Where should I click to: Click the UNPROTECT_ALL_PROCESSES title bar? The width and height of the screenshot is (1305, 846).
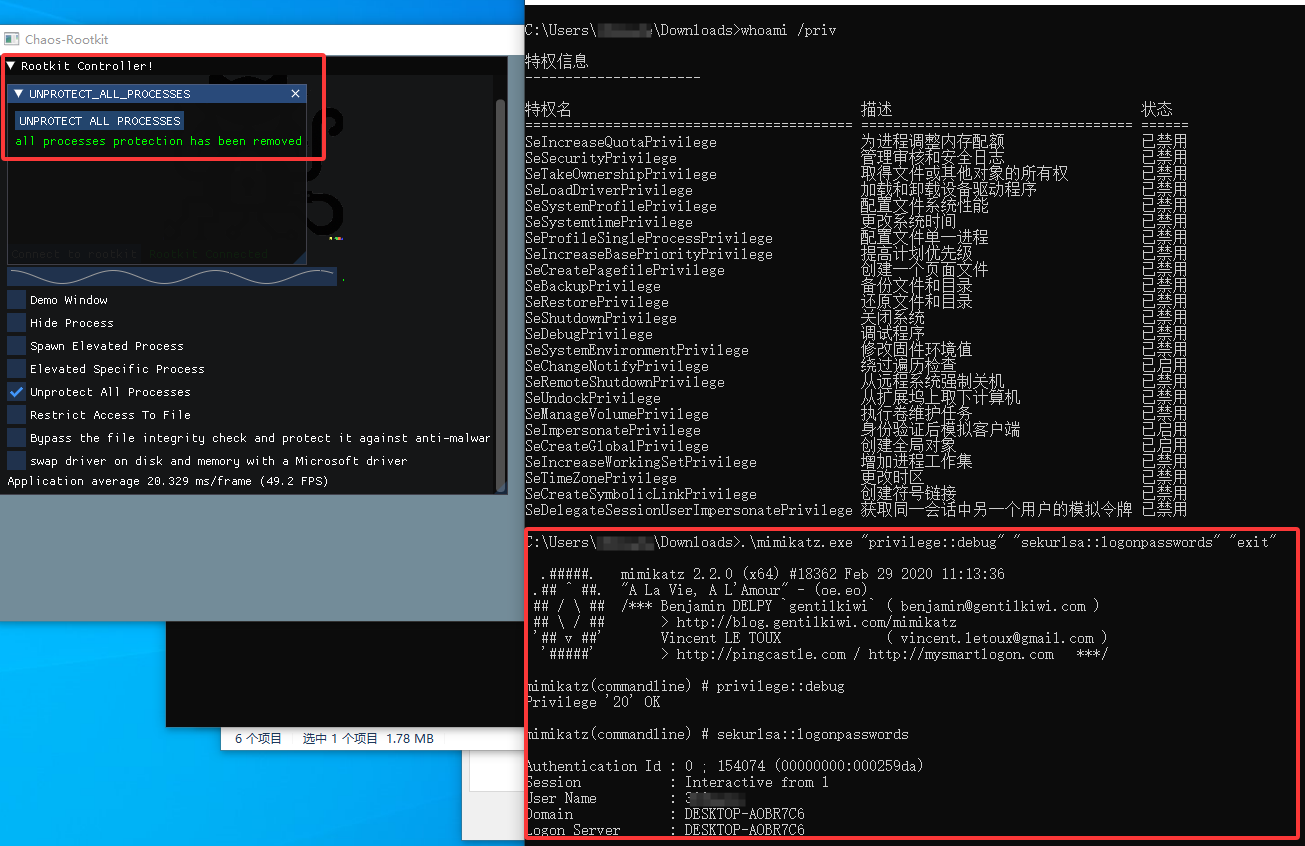point(157,93)
